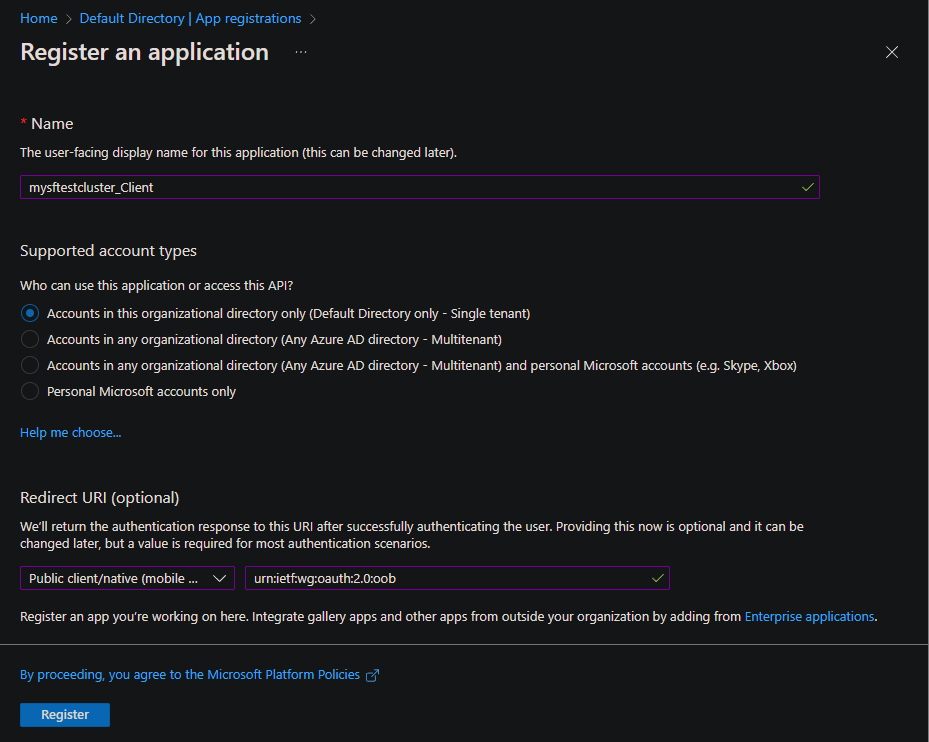Go to Home in the breadcrumb
The width and height of the screenshot is (929, 742).
point(39,18)
